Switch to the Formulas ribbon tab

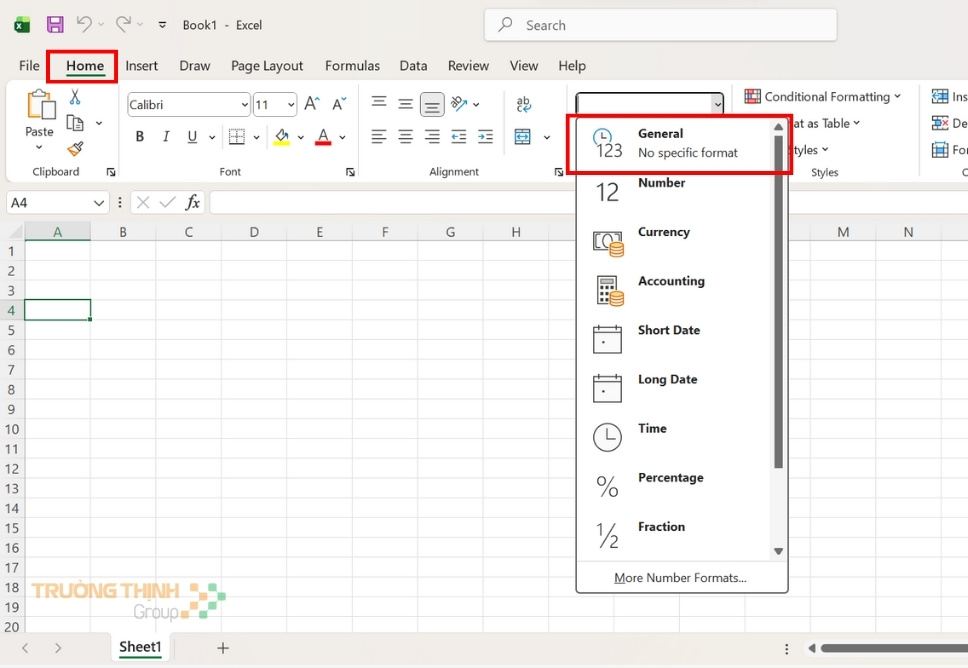(x=352, y=65)
